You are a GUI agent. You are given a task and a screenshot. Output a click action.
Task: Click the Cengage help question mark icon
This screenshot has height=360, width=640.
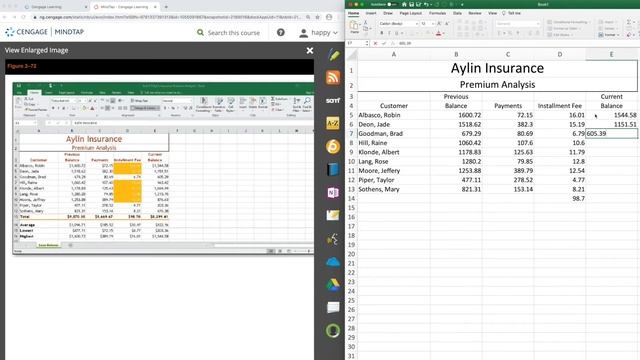(281, 32)
